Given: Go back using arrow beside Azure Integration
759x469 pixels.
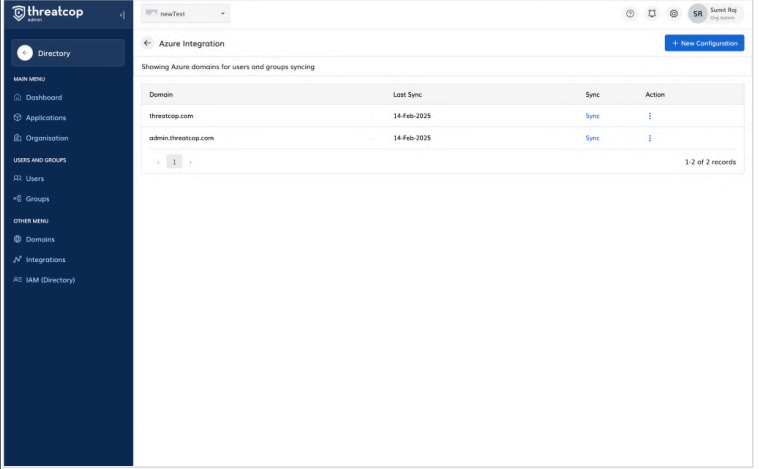Looking at the screenshot, I should tap(148, 44).
